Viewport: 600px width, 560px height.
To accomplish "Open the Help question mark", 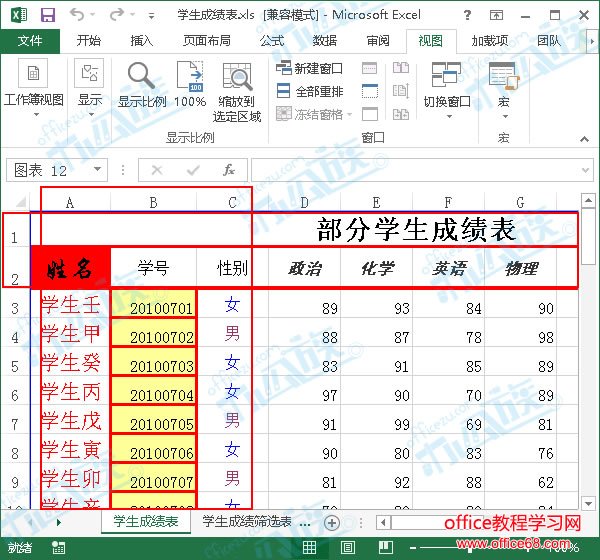I will 467,15.
